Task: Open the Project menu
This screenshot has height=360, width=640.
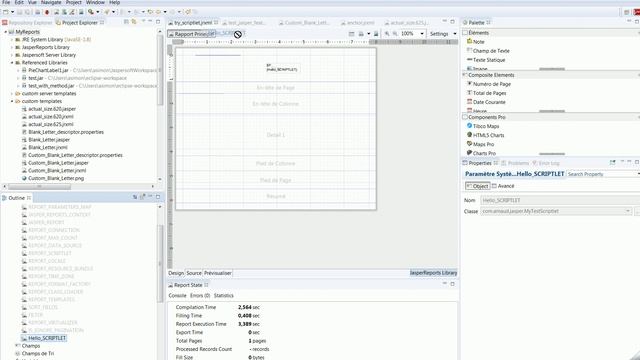Action: tap(74, 2)
